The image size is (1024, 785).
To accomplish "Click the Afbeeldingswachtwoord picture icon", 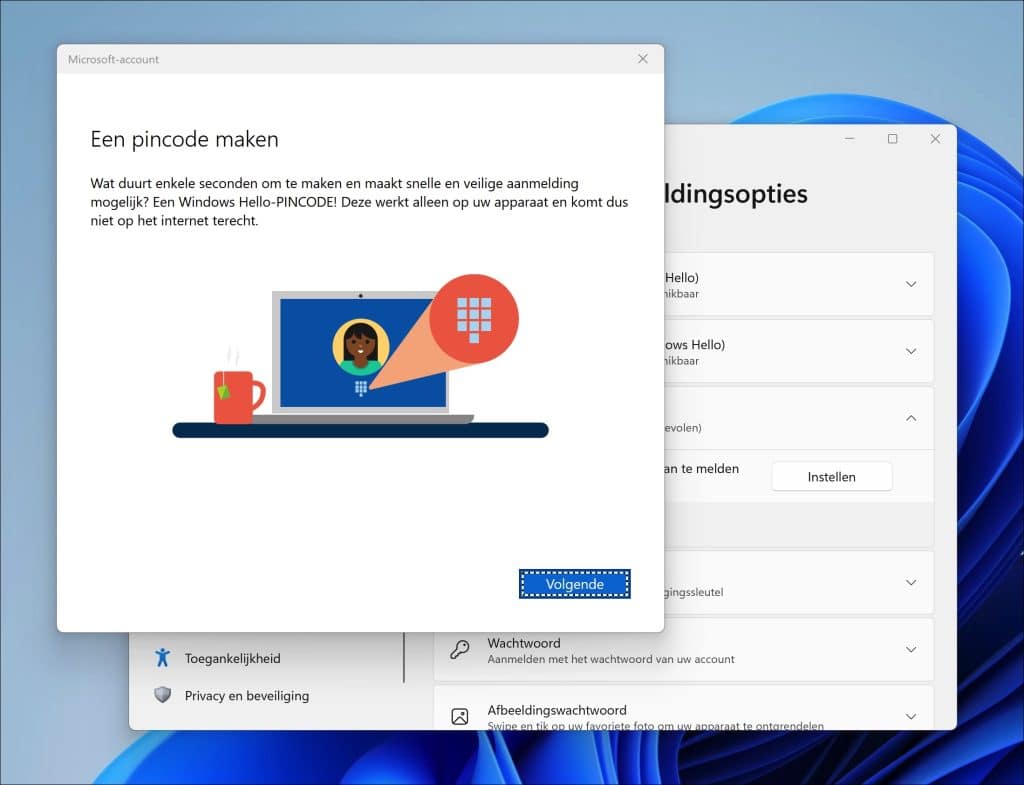I will coord(460,716).
